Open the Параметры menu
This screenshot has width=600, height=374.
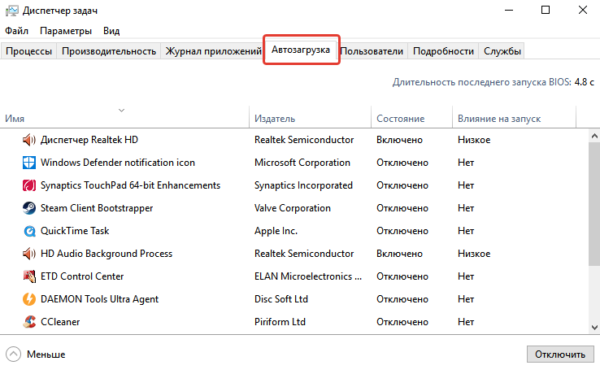pos(66,31)
